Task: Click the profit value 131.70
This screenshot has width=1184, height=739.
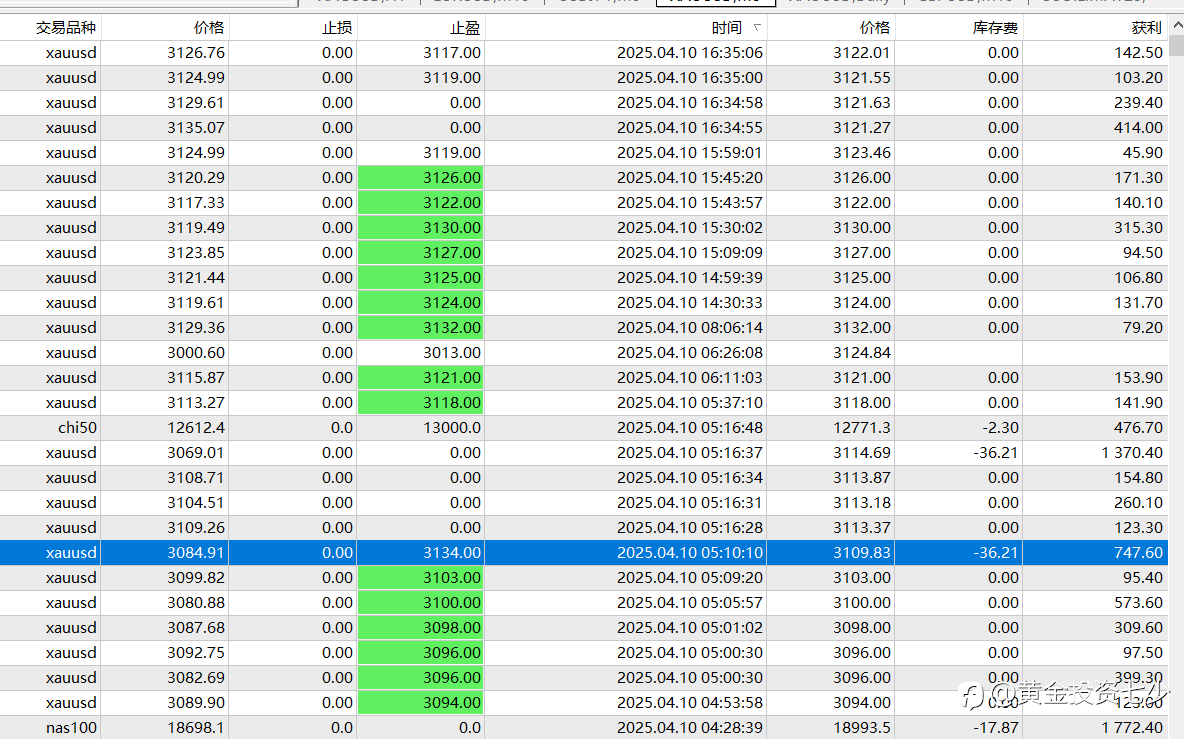Action: tap(1139, 303)
